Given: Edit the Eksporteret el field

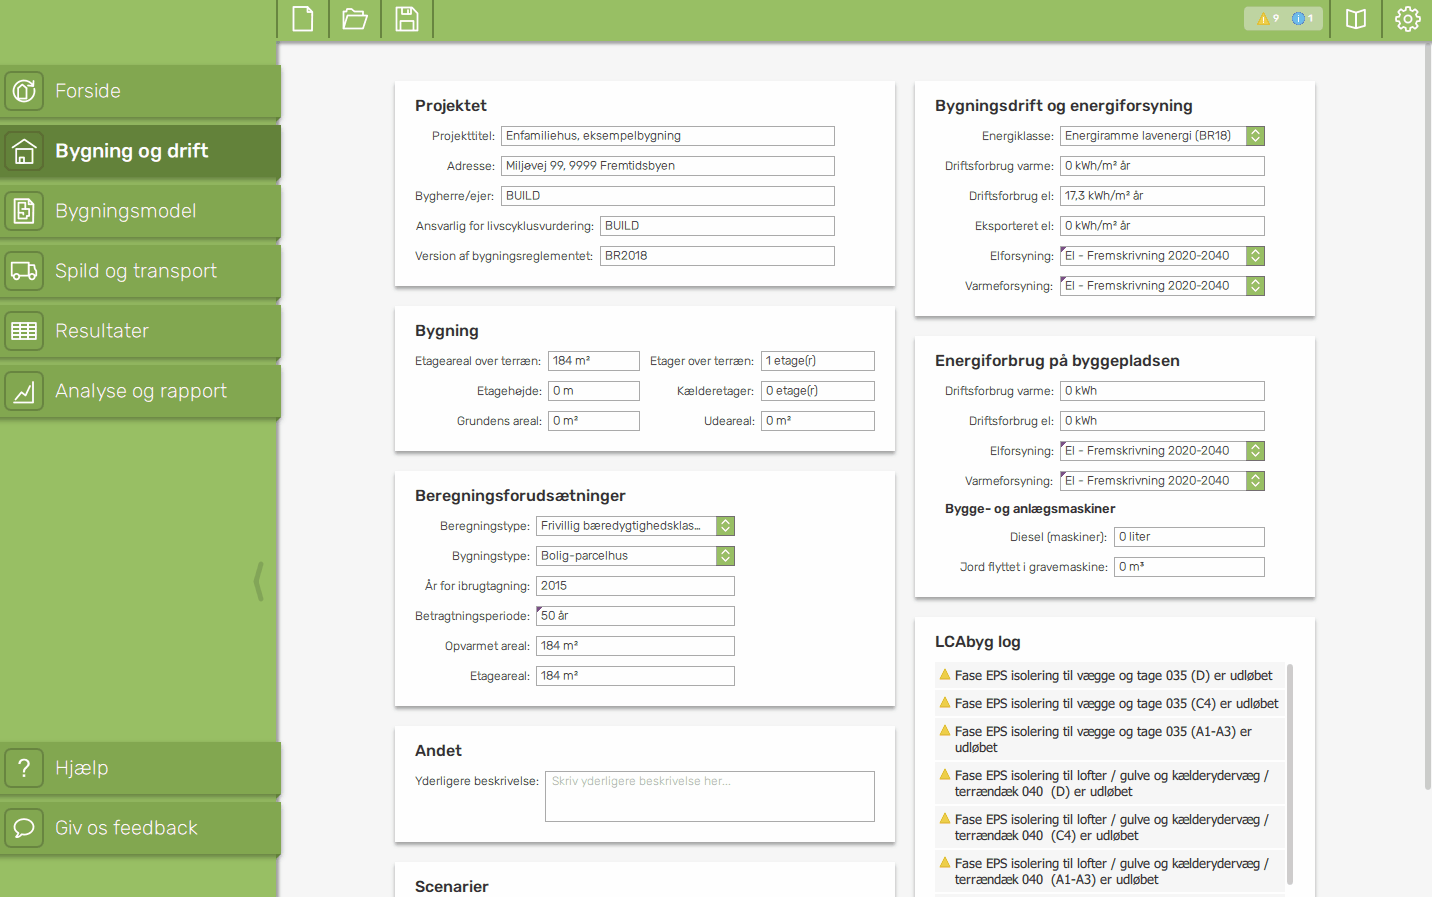Looking at the screenshot, I should click(1162, 226).
